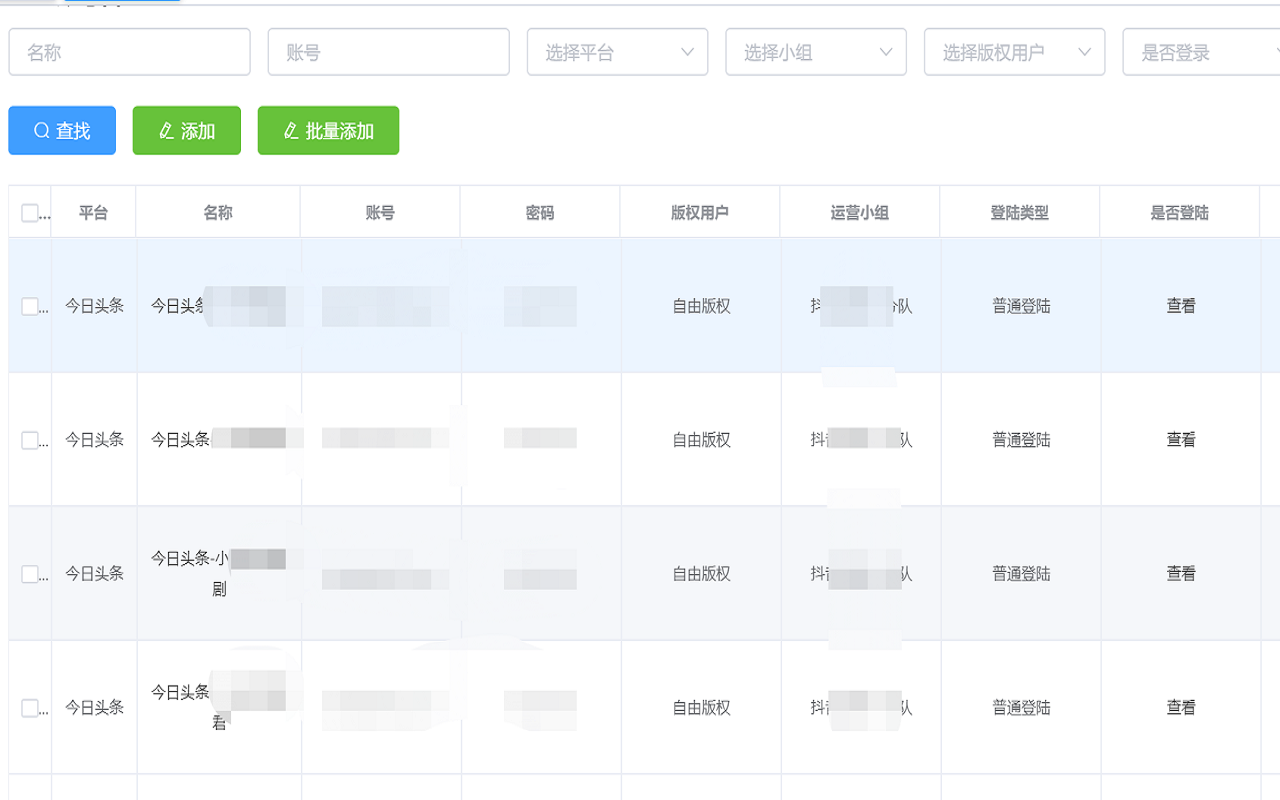Click the 密码 column header
1280x800 pixels.
540,213
